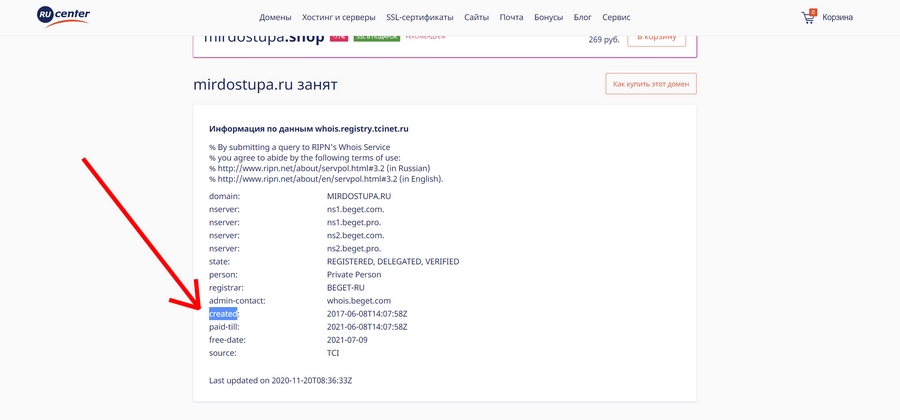Image resolution: width=900 pixels, height=420 pixels.
Task: Click the person label
Action: (223, 275)
